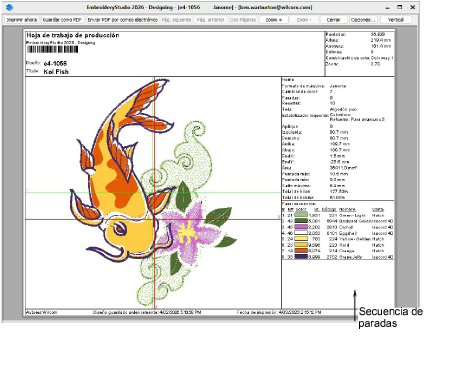
Task: Click the 'Janome' machine format value
Action: 338,86
